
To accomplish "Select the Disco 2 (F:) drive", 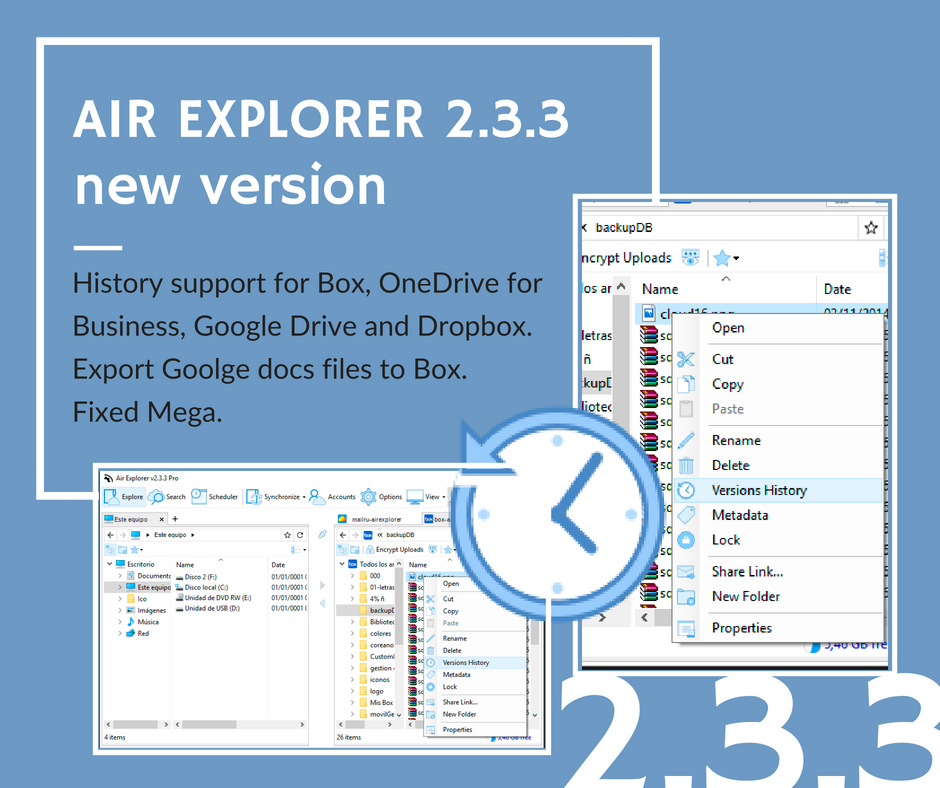I will (x=197, y=577).
